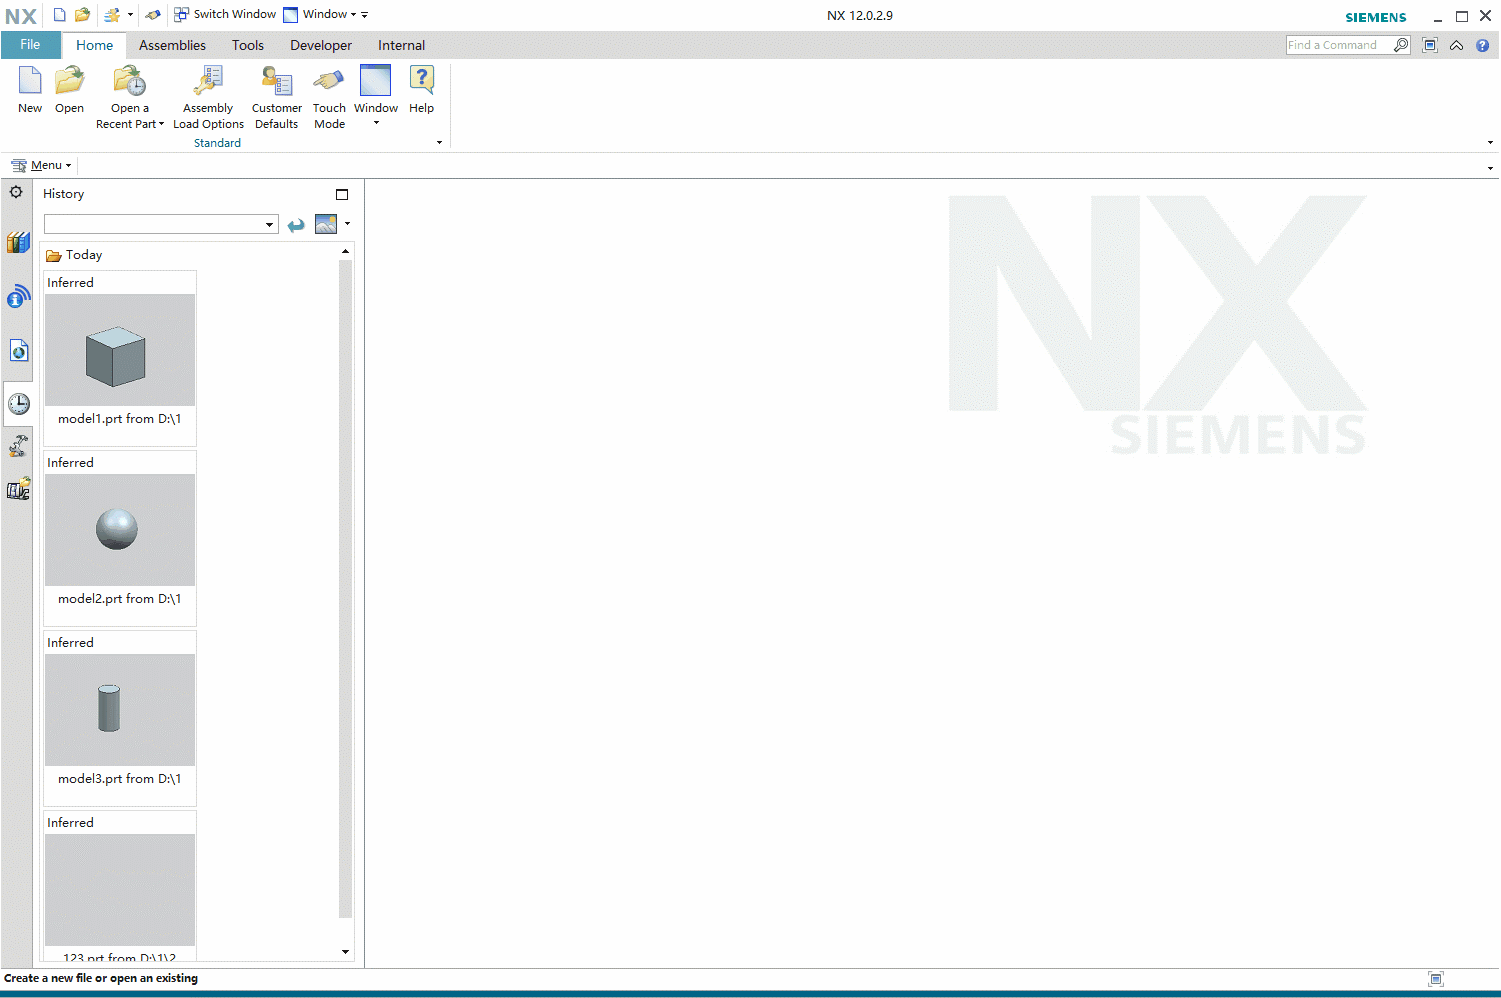Click the History thumbnail view icon

326,224
